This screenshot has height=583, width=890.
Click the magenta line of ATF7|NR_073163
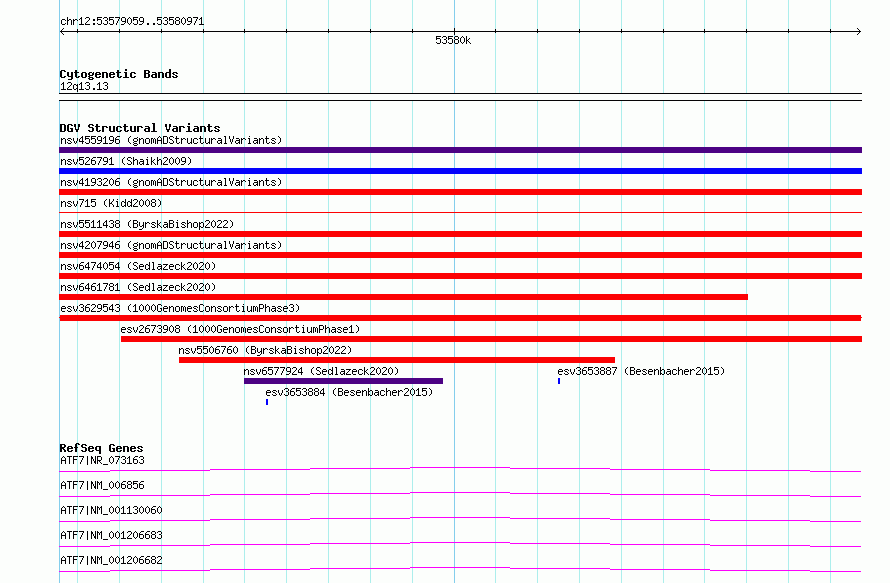tap(460, 469)
